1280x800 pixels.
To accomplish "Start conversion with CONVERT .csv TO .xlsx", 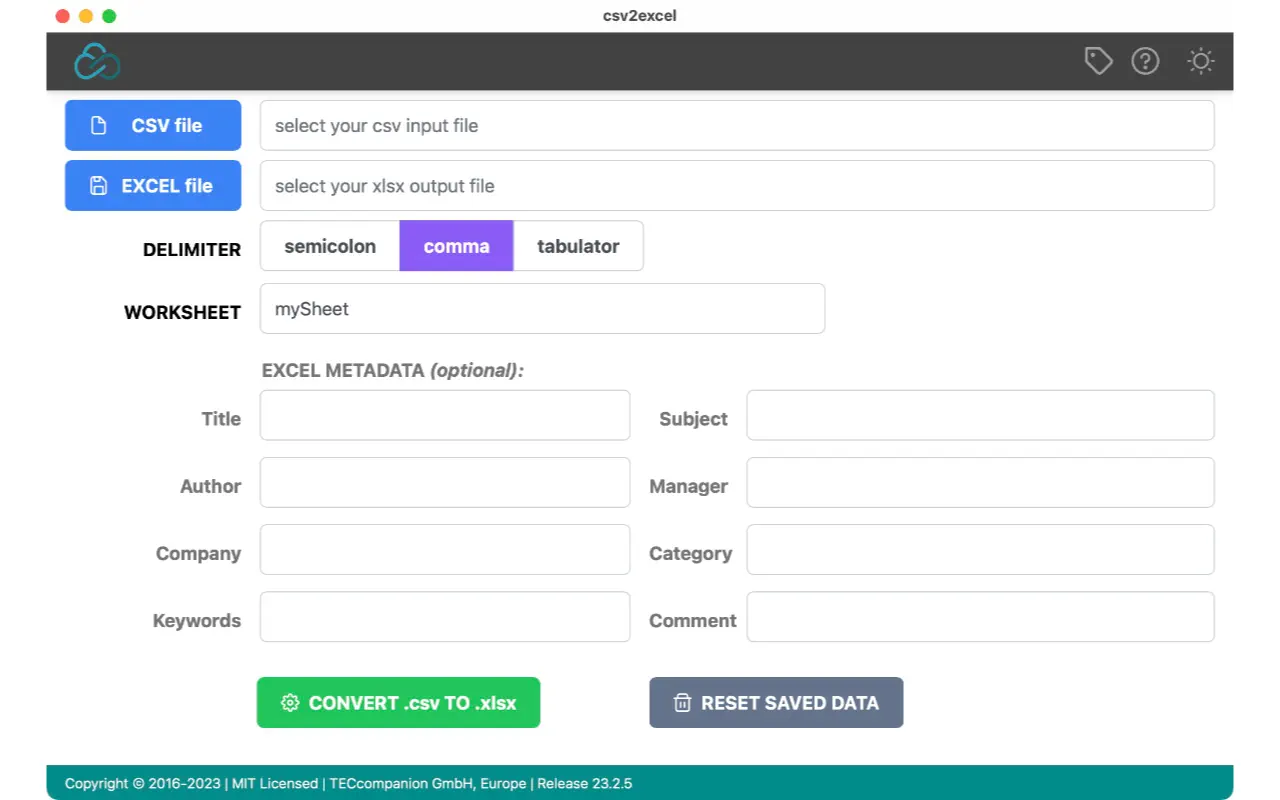I will 398,702.
